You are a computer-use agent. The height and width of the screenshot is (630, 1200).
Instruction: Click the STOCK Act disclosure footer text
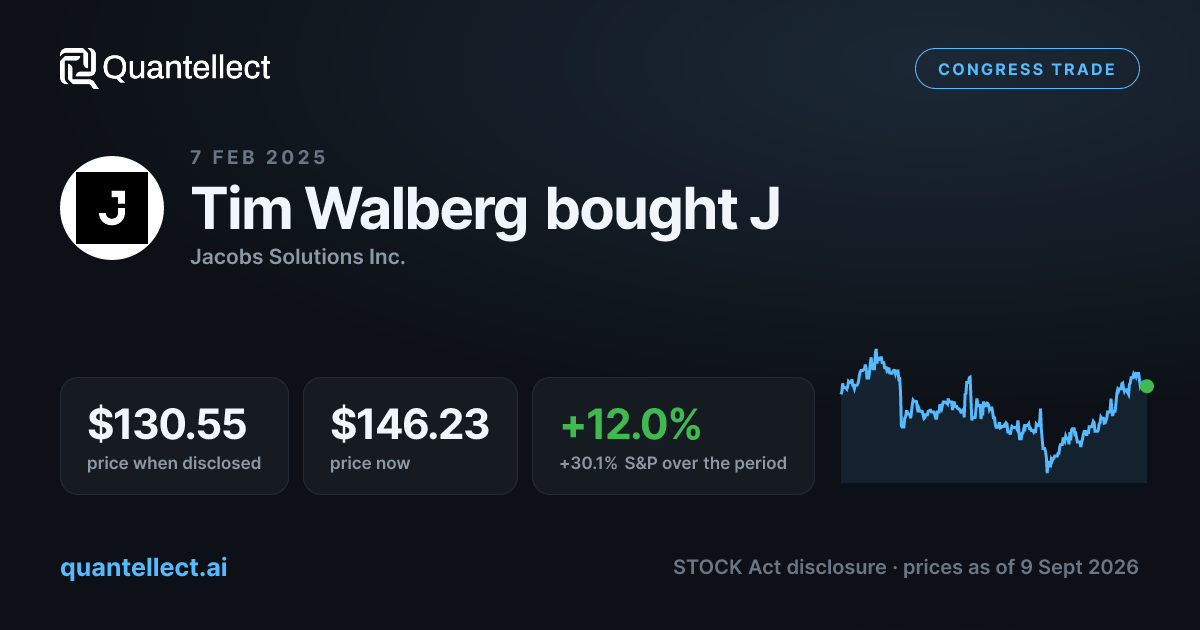click(779, 567)
